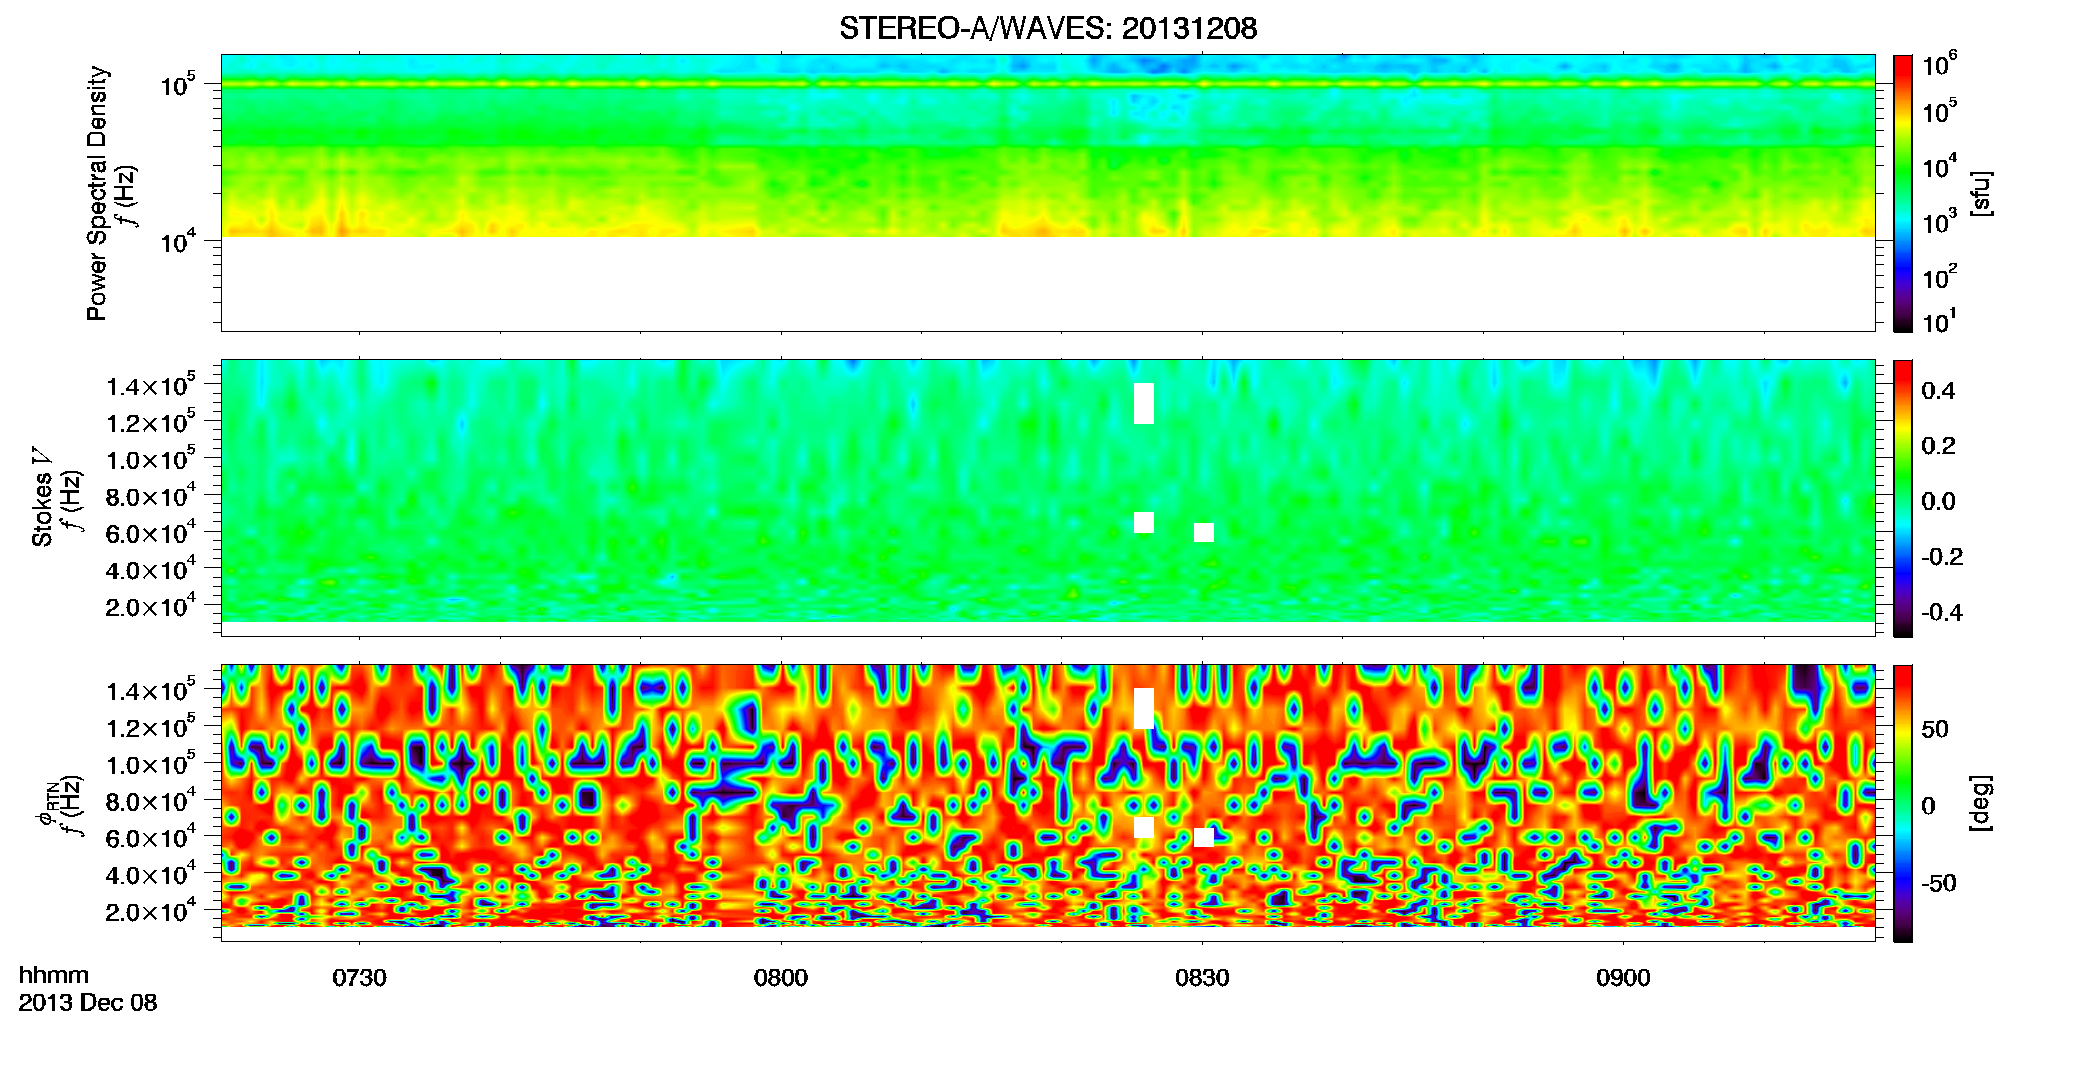Click the 0.4 tick on Stokes colorbar
The width and height of the screenshot is (2096, 1080).
[x=1938, y=391]
